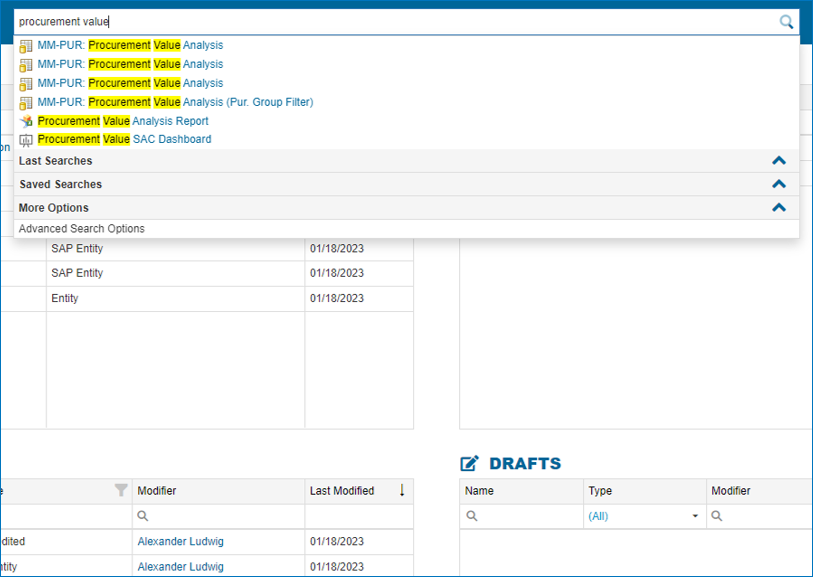The height and width of the screenshot is (577, 813).
Task: Open the filter icon in the Modifier table header
Action: click(x=121, y=490)
